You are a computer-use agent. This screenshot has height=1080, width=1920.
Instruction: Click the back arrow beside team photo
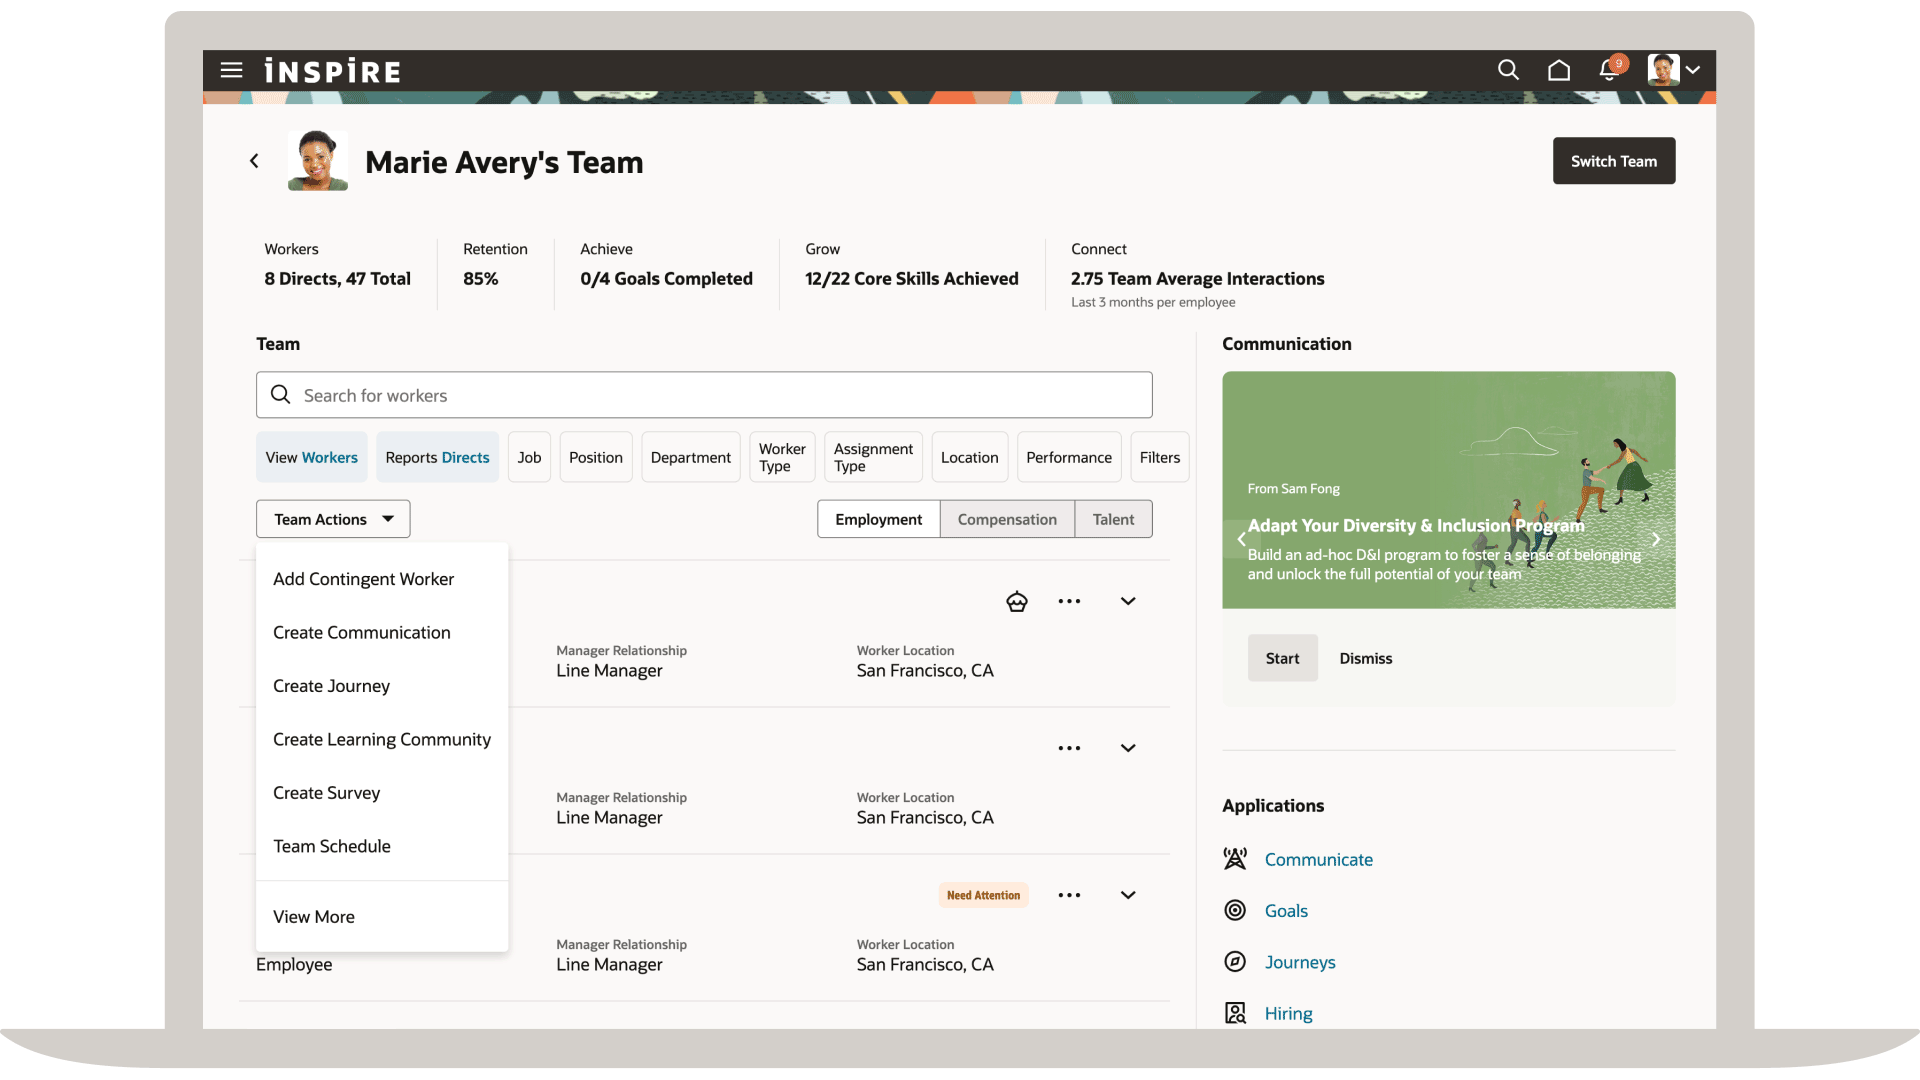pos(254,161)
